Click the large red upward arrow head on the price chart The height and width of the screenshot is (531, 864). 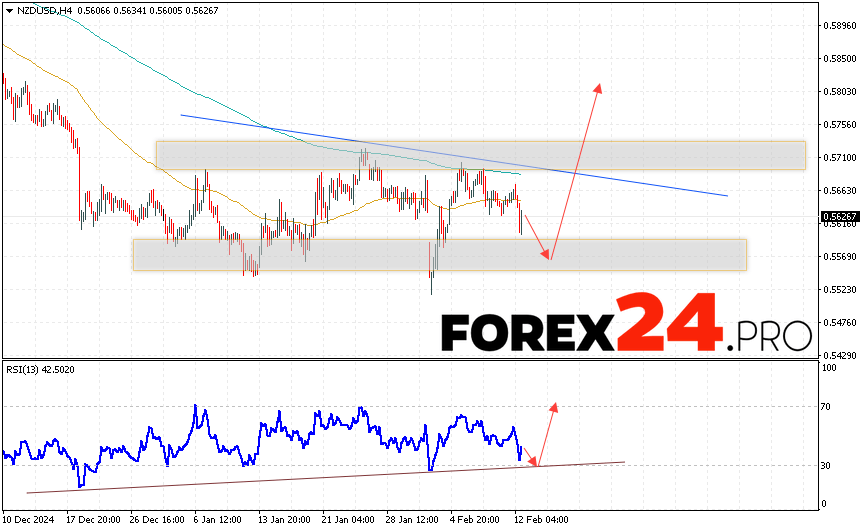(598, 89)
